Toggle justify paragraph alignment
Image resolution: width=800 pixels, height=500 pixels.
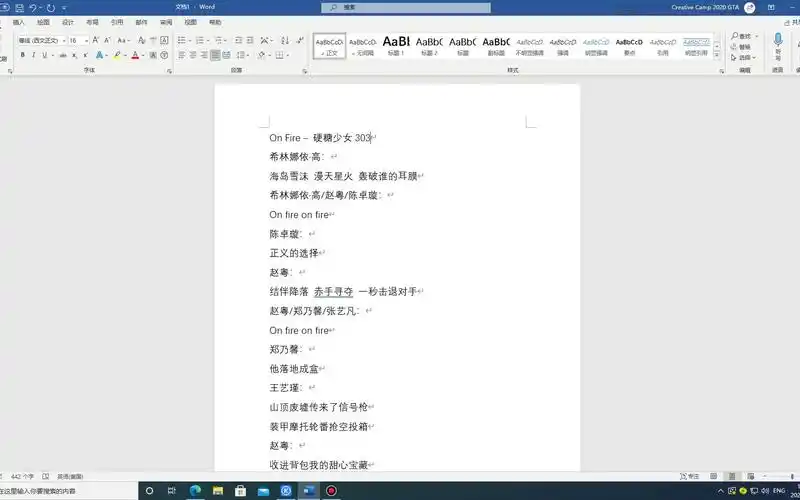215,55
